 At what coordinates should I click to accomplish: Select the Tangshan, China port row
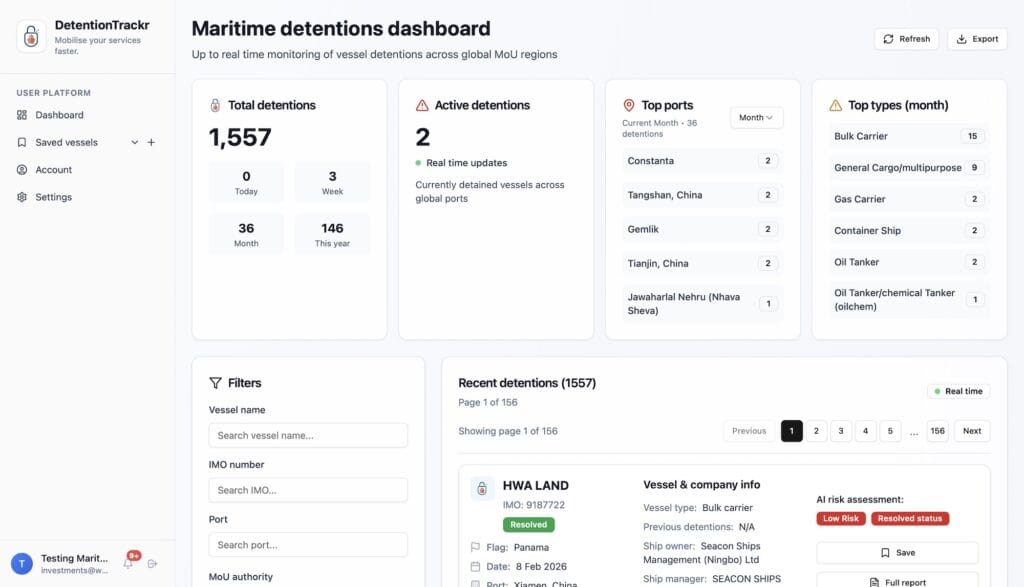pos(703,195)
